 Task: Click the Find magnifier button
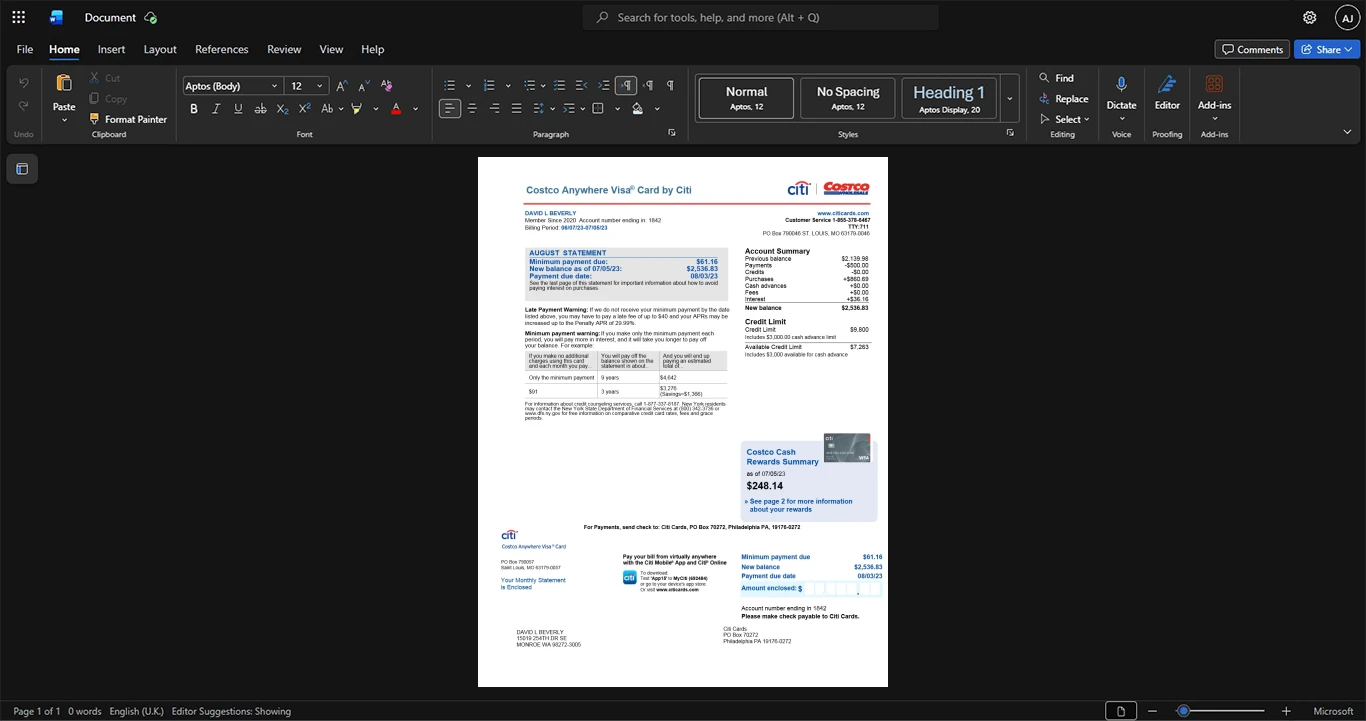(1056, 78)
